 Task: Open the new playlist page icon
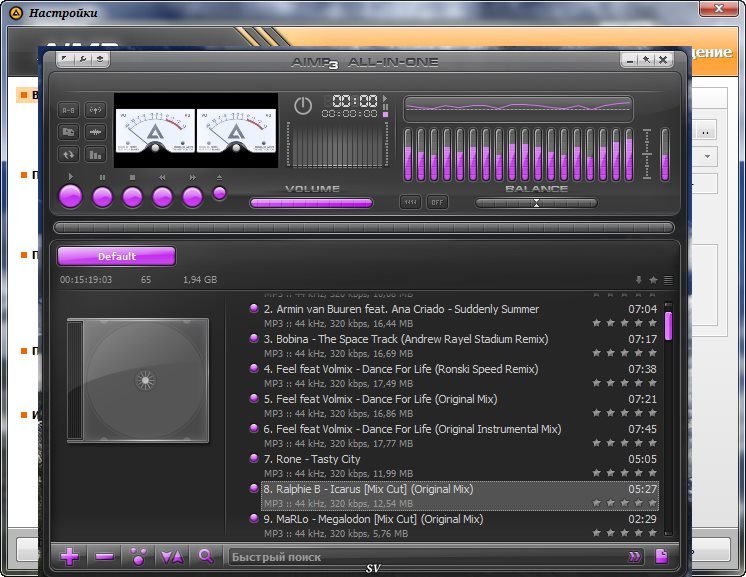(661, 556)
